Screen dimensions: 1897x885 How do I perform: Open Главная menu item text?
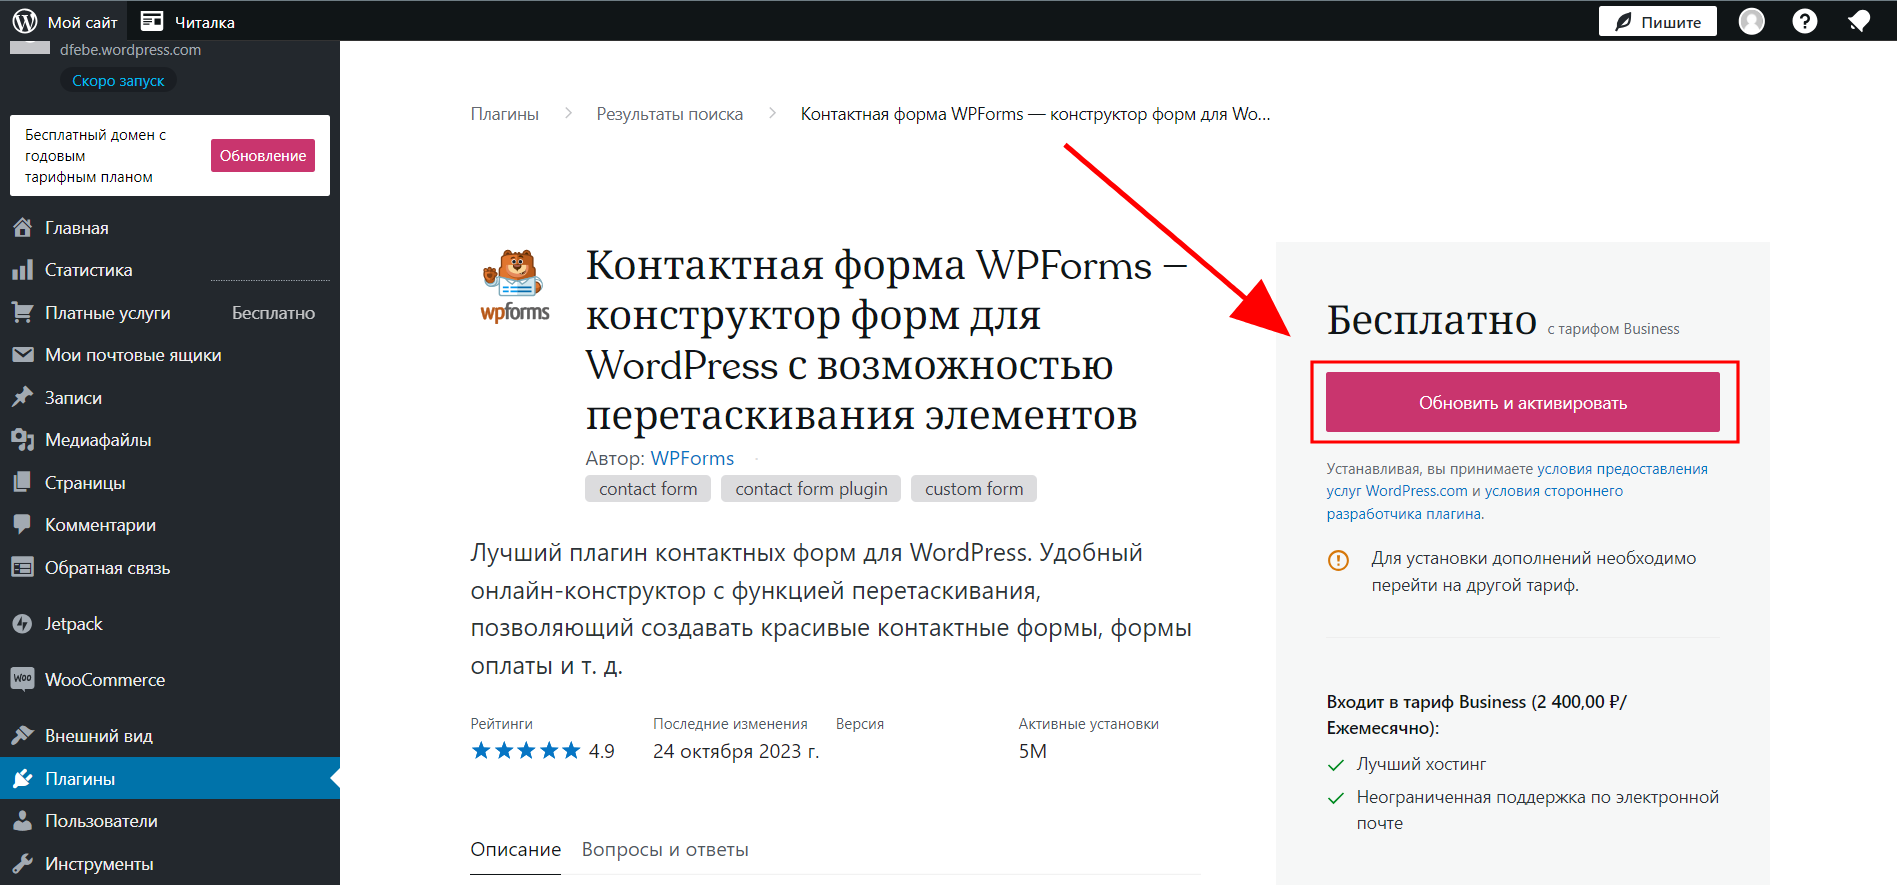click(x=77, y=228)
